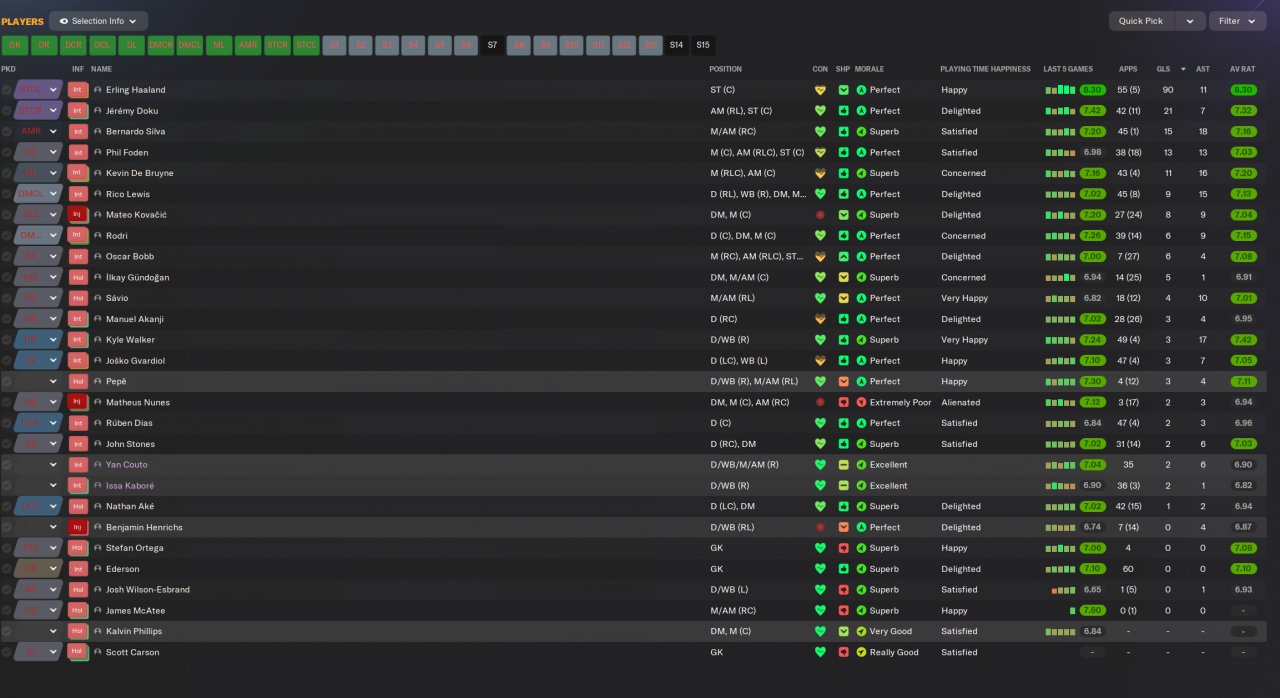Click Bernardo Silva's green condition heart
1280x698 pixels.
pos(820,132)
